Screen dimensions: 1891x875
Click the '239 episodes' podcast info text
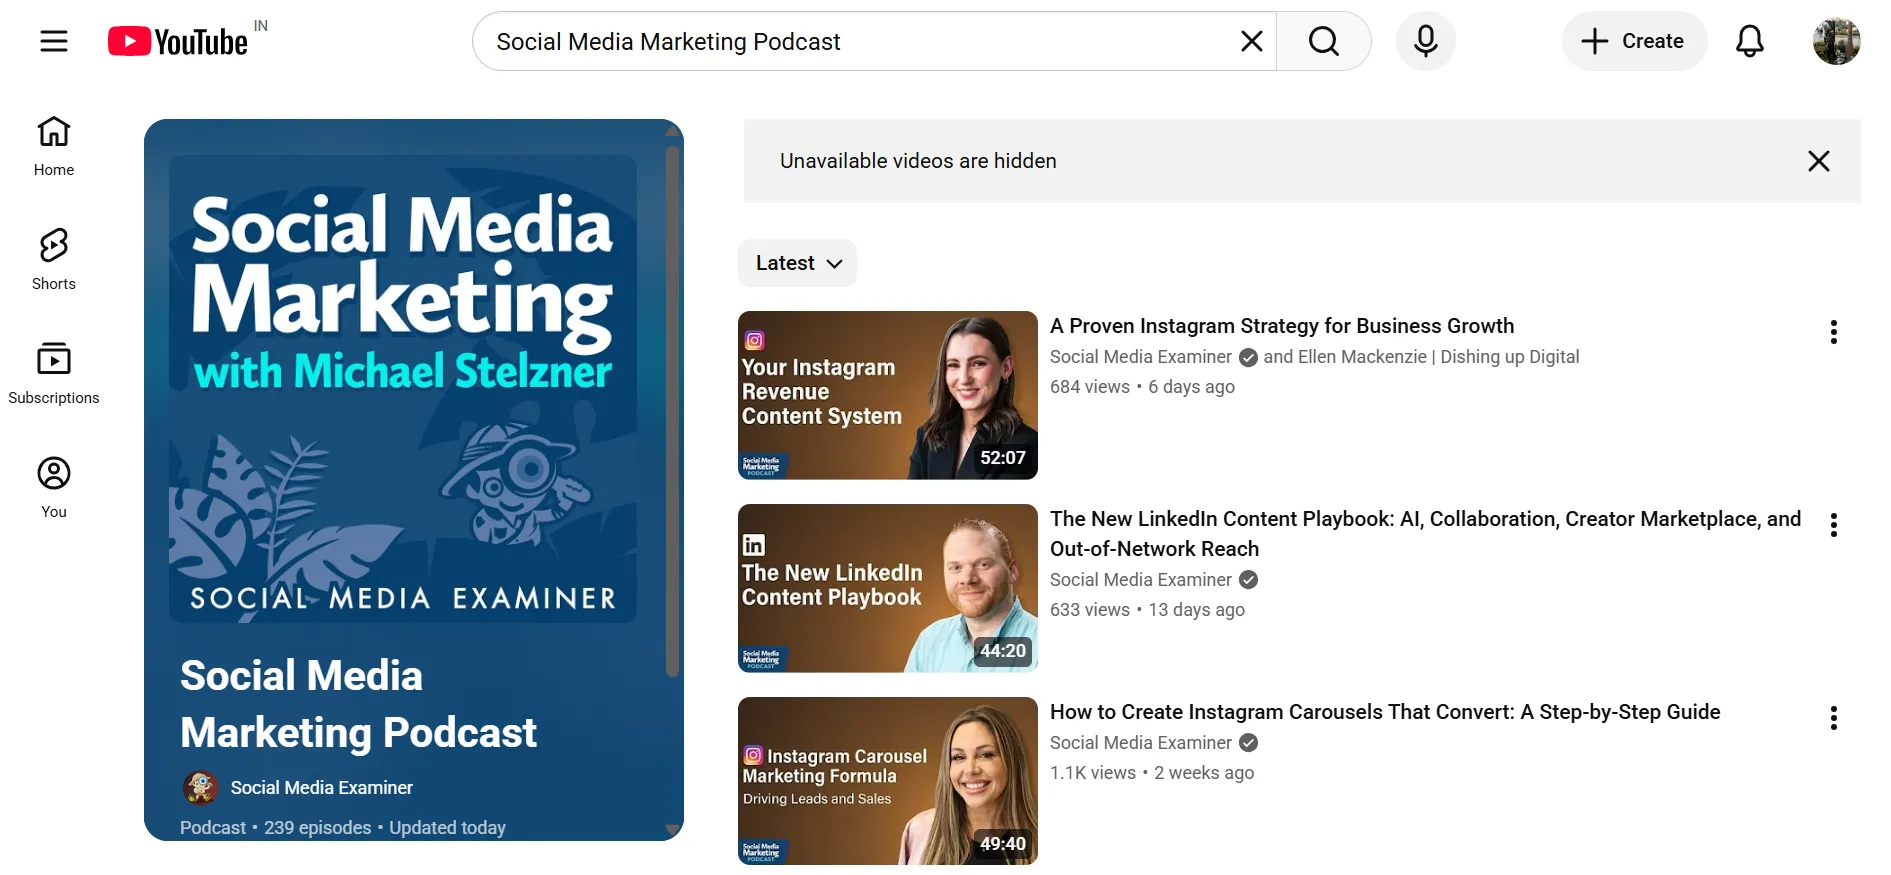pyautogui.click(x=317, y=828)
